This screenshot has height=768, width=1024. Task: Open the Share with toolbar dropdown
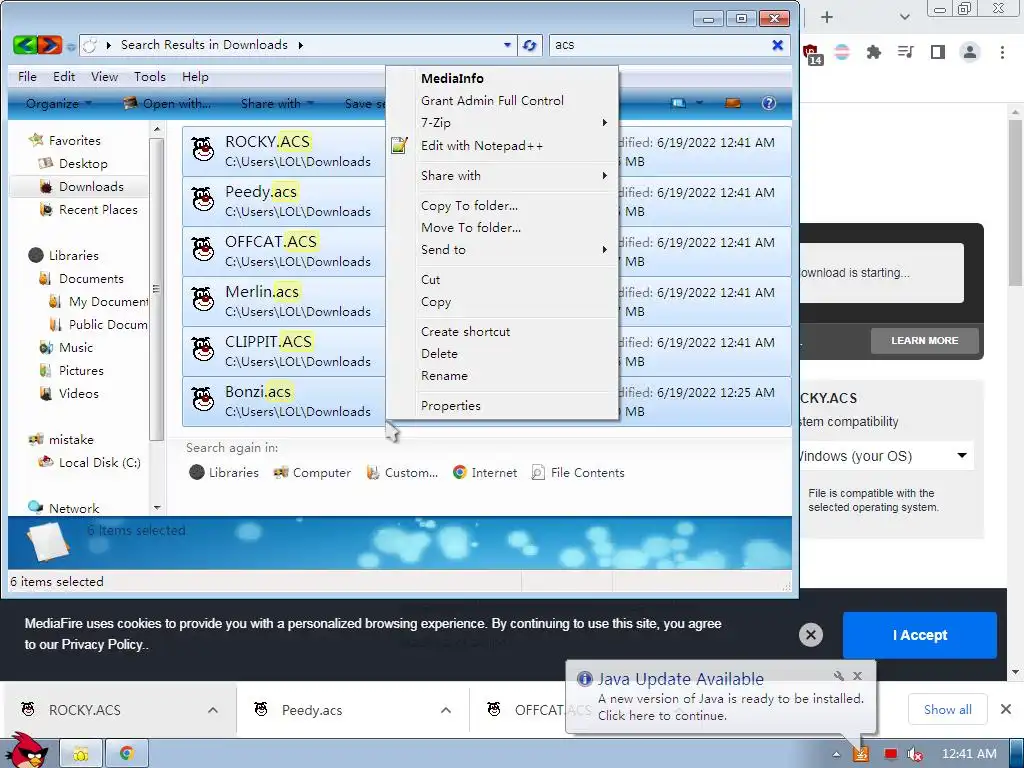pos(278,103)
